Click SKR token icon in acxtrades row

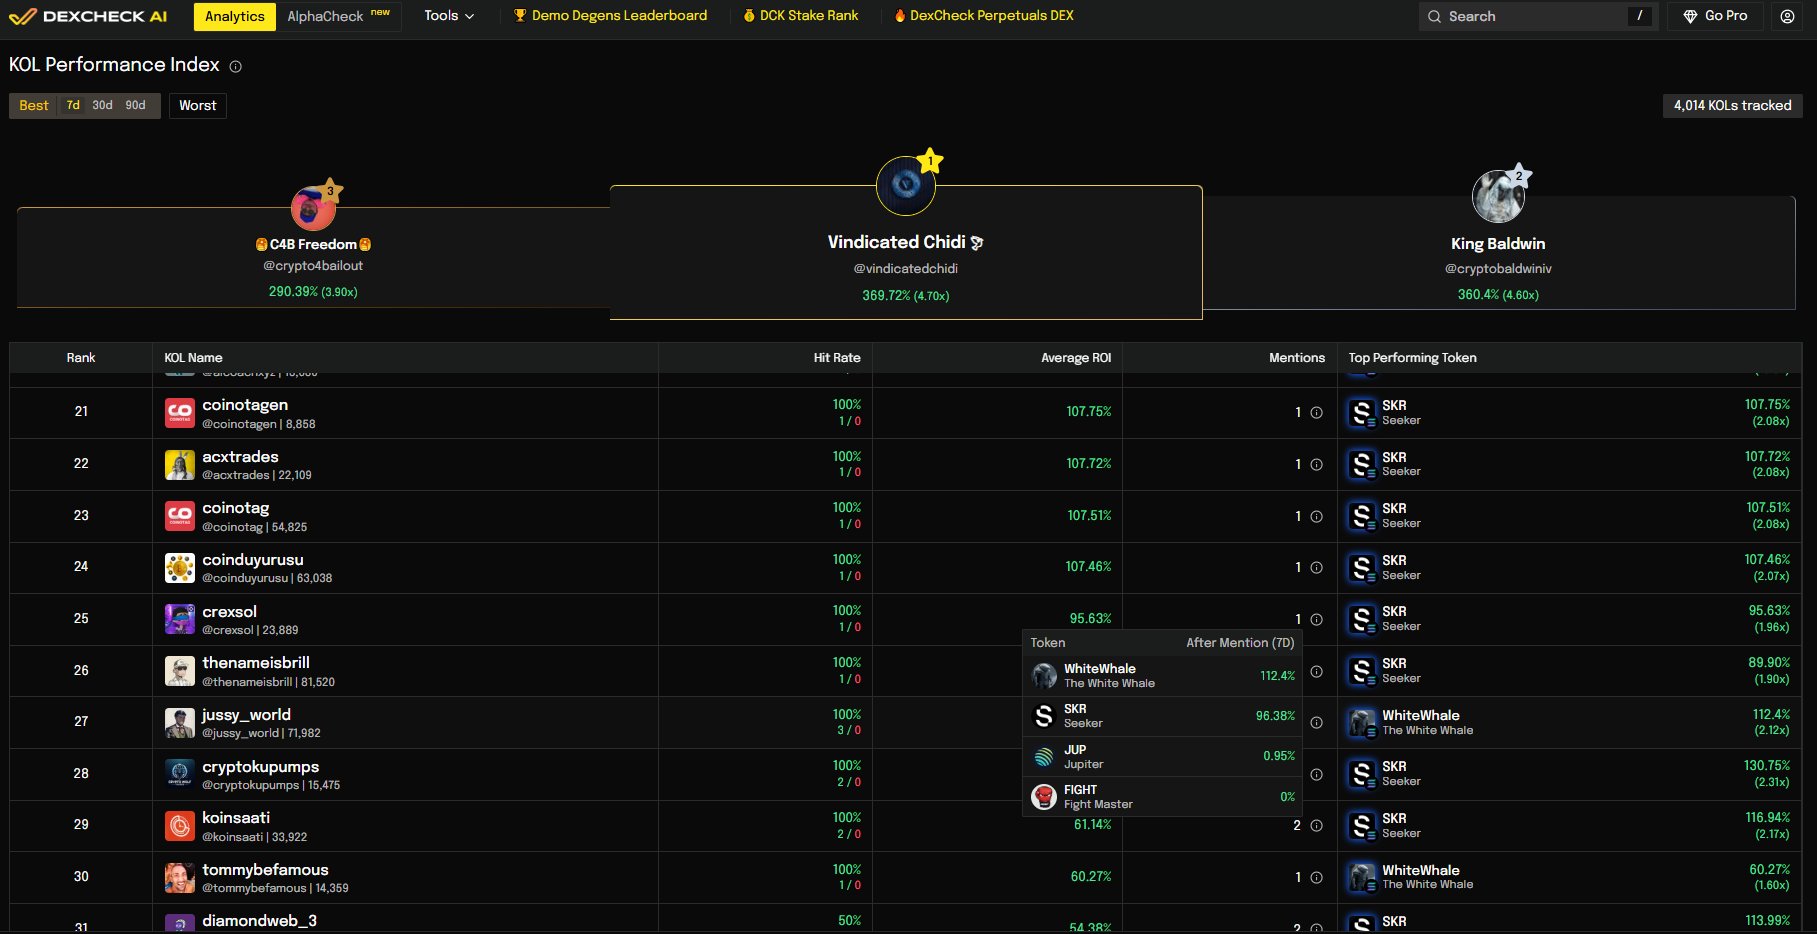tap(1361, 464)
